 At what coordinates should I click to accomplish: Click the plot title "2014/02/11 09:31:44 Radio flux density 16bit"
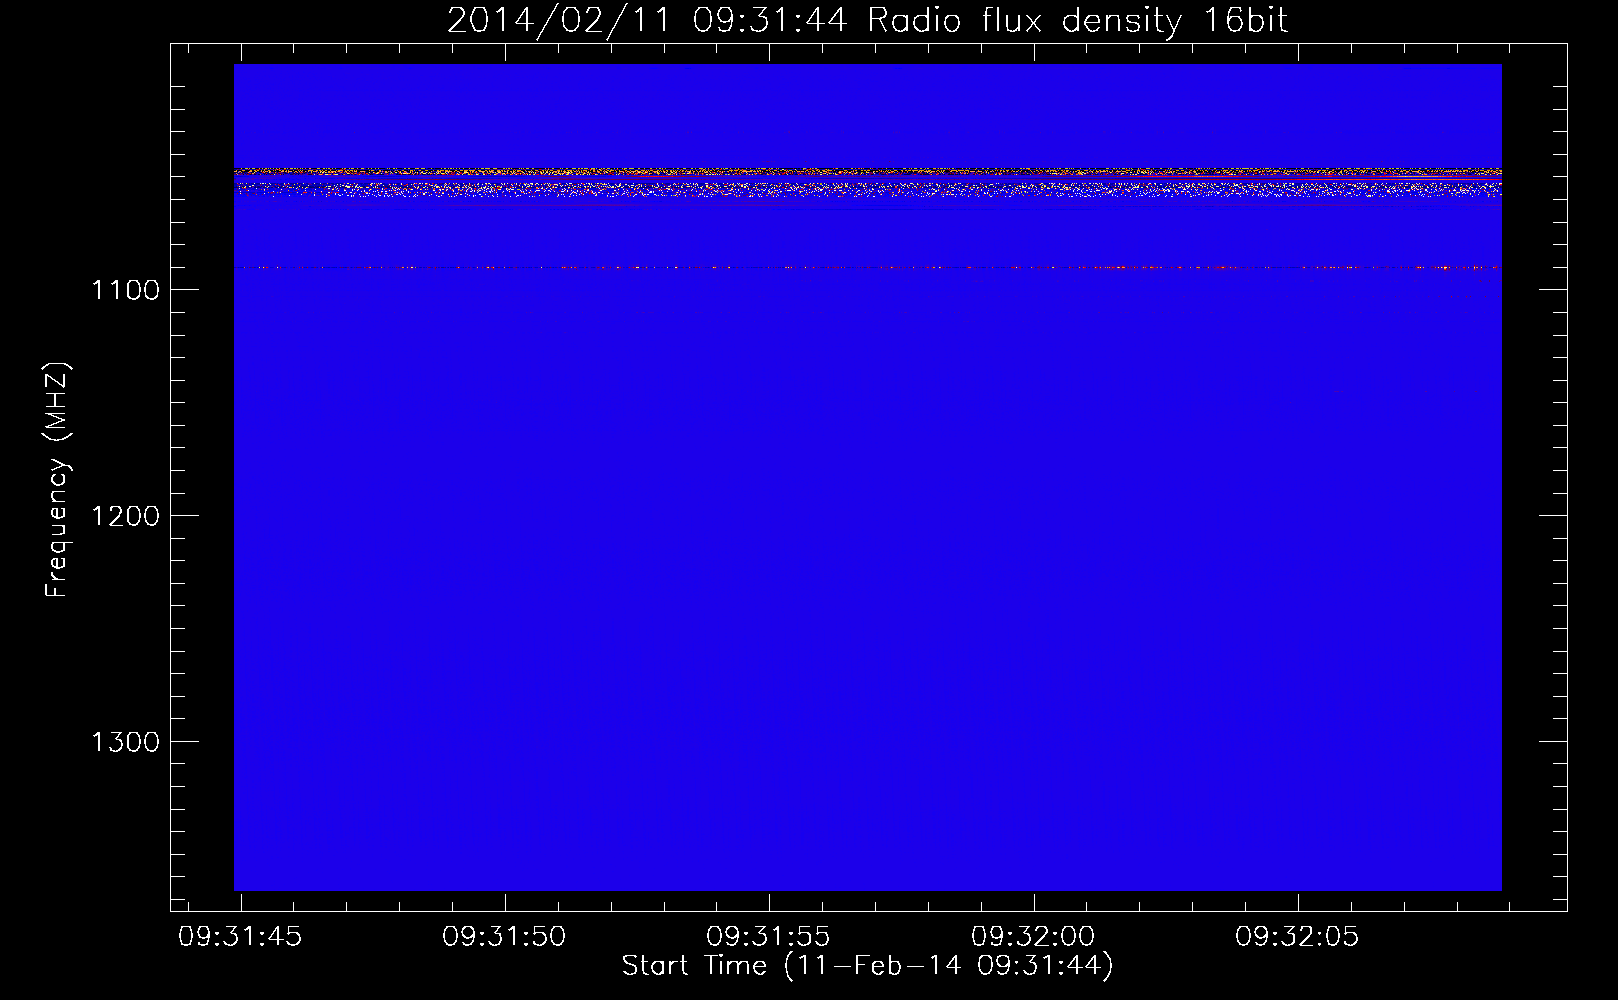tap(867, 20)
